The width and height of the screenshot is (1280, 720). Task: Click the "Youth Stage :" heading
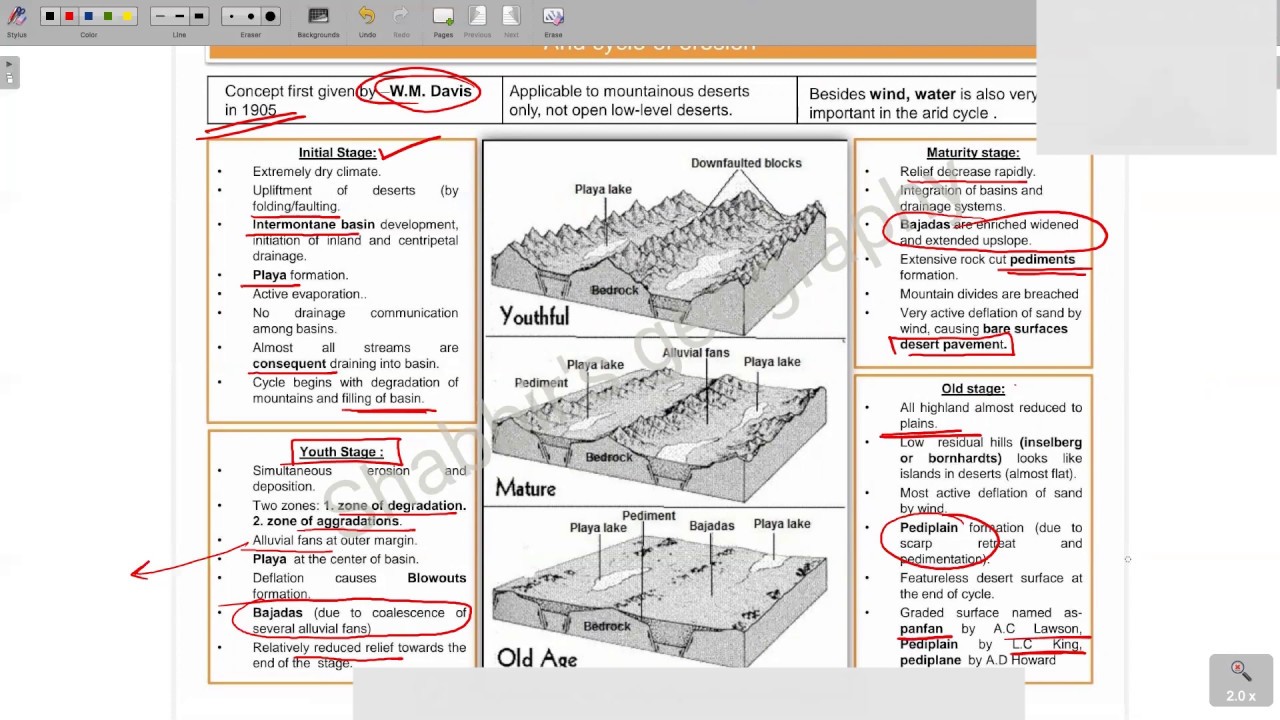tap(341, 452)
